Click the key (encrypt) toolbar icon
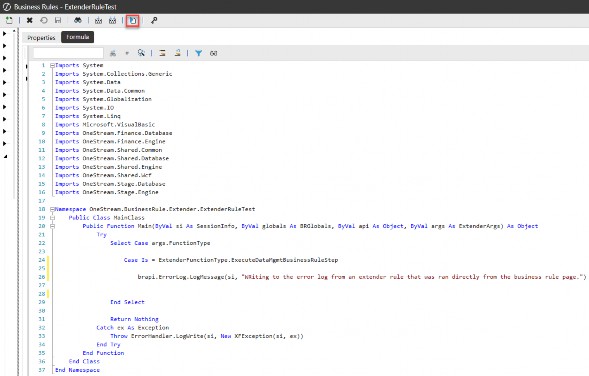589x376 pixels. [x=154, y=20]
